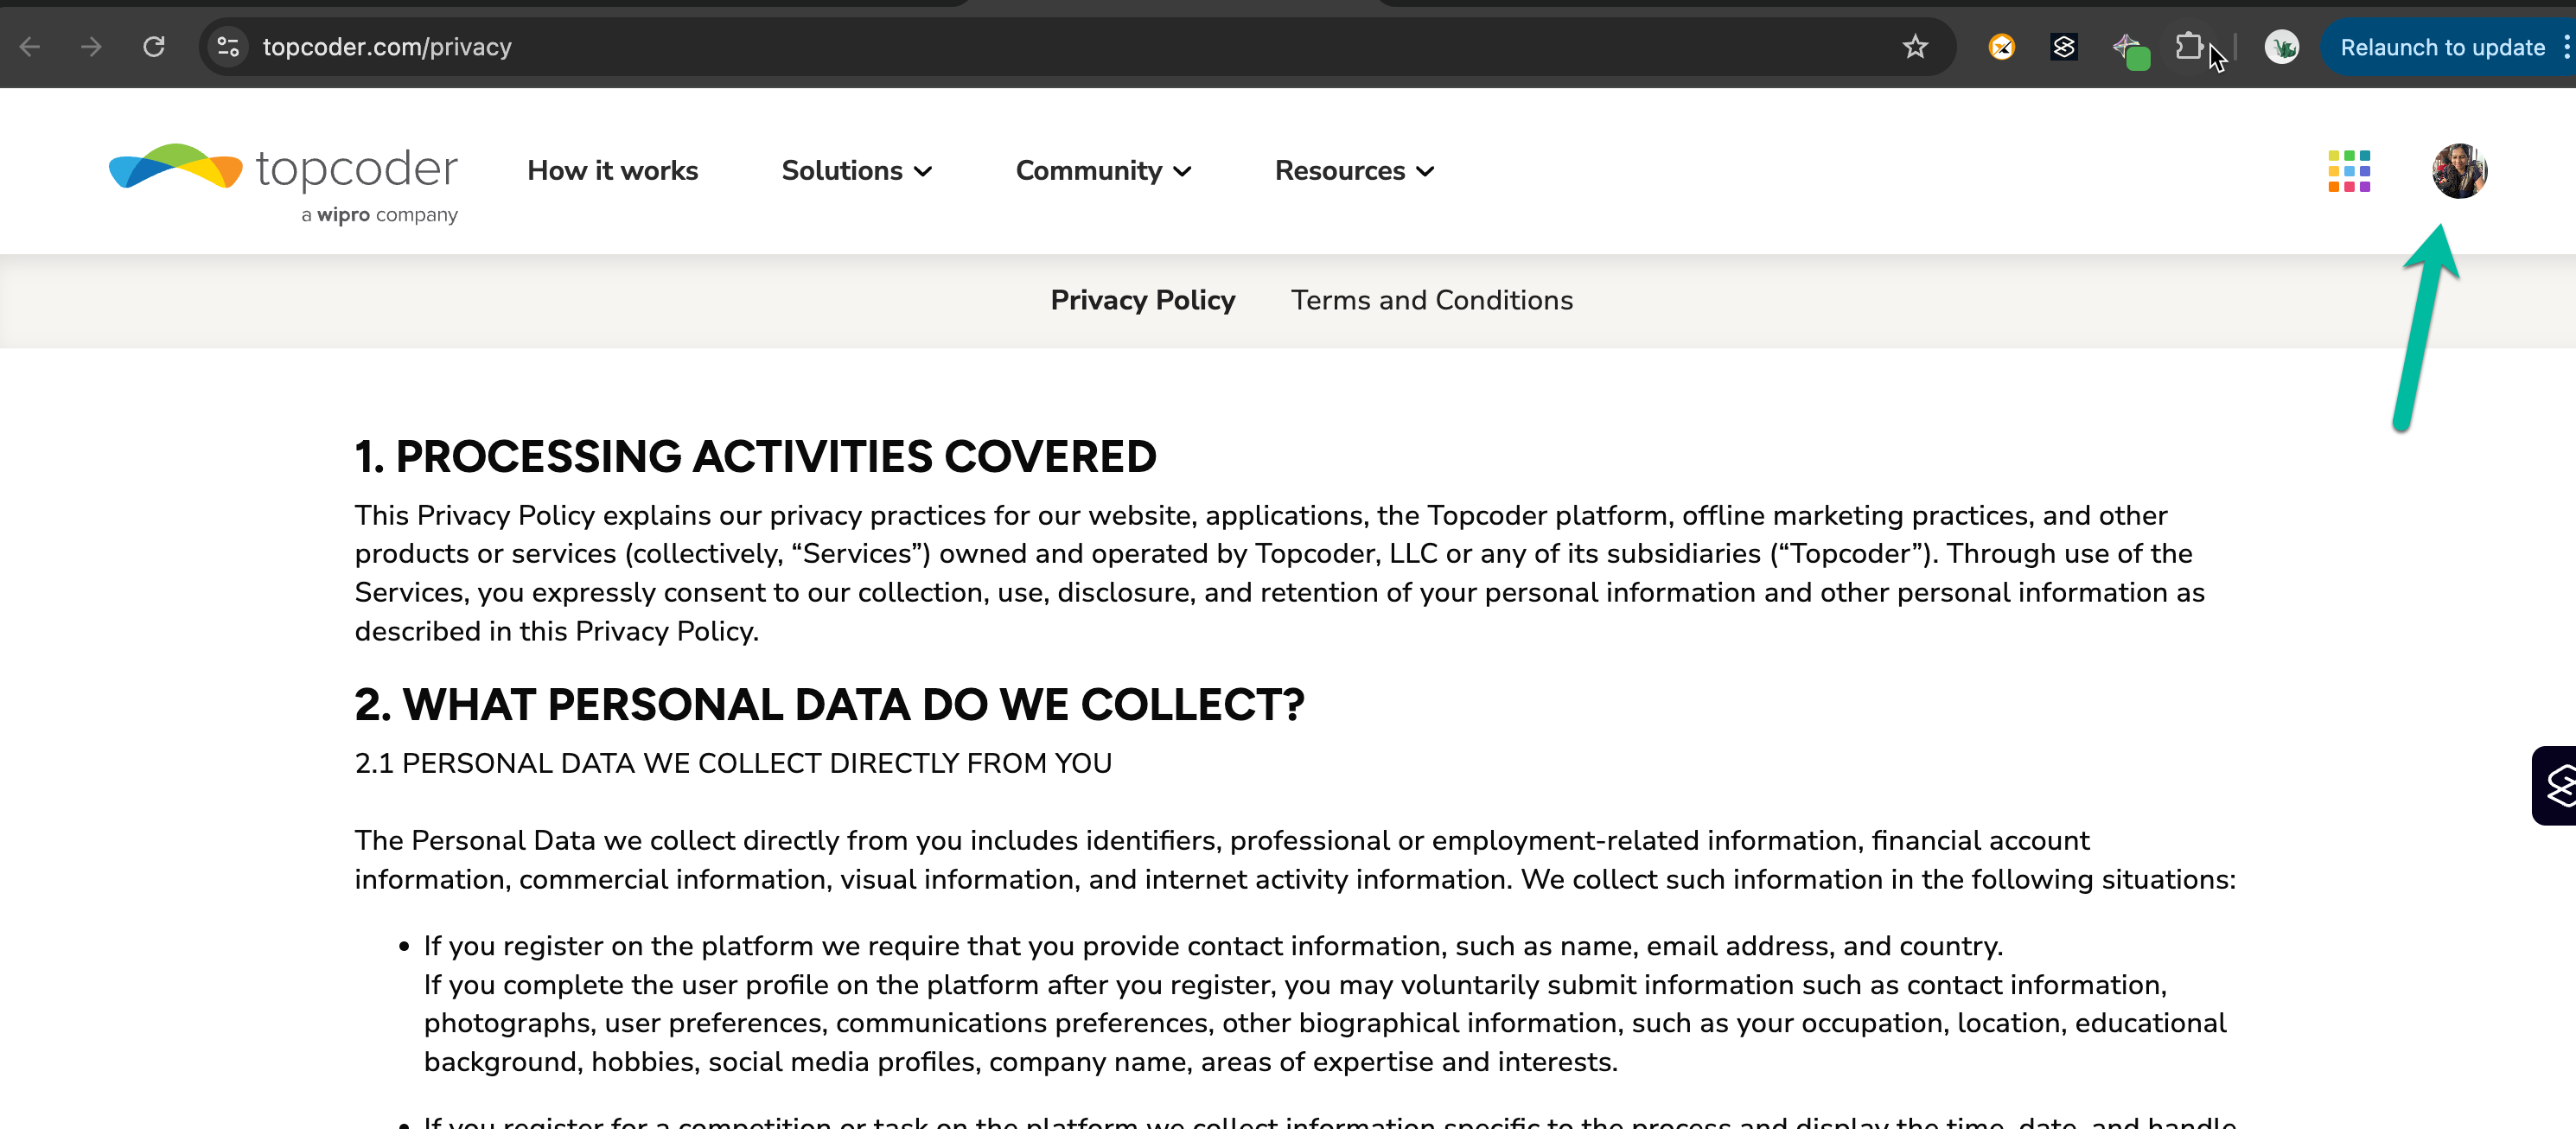Open the floating side widget on right edge

pos(2556,785)
